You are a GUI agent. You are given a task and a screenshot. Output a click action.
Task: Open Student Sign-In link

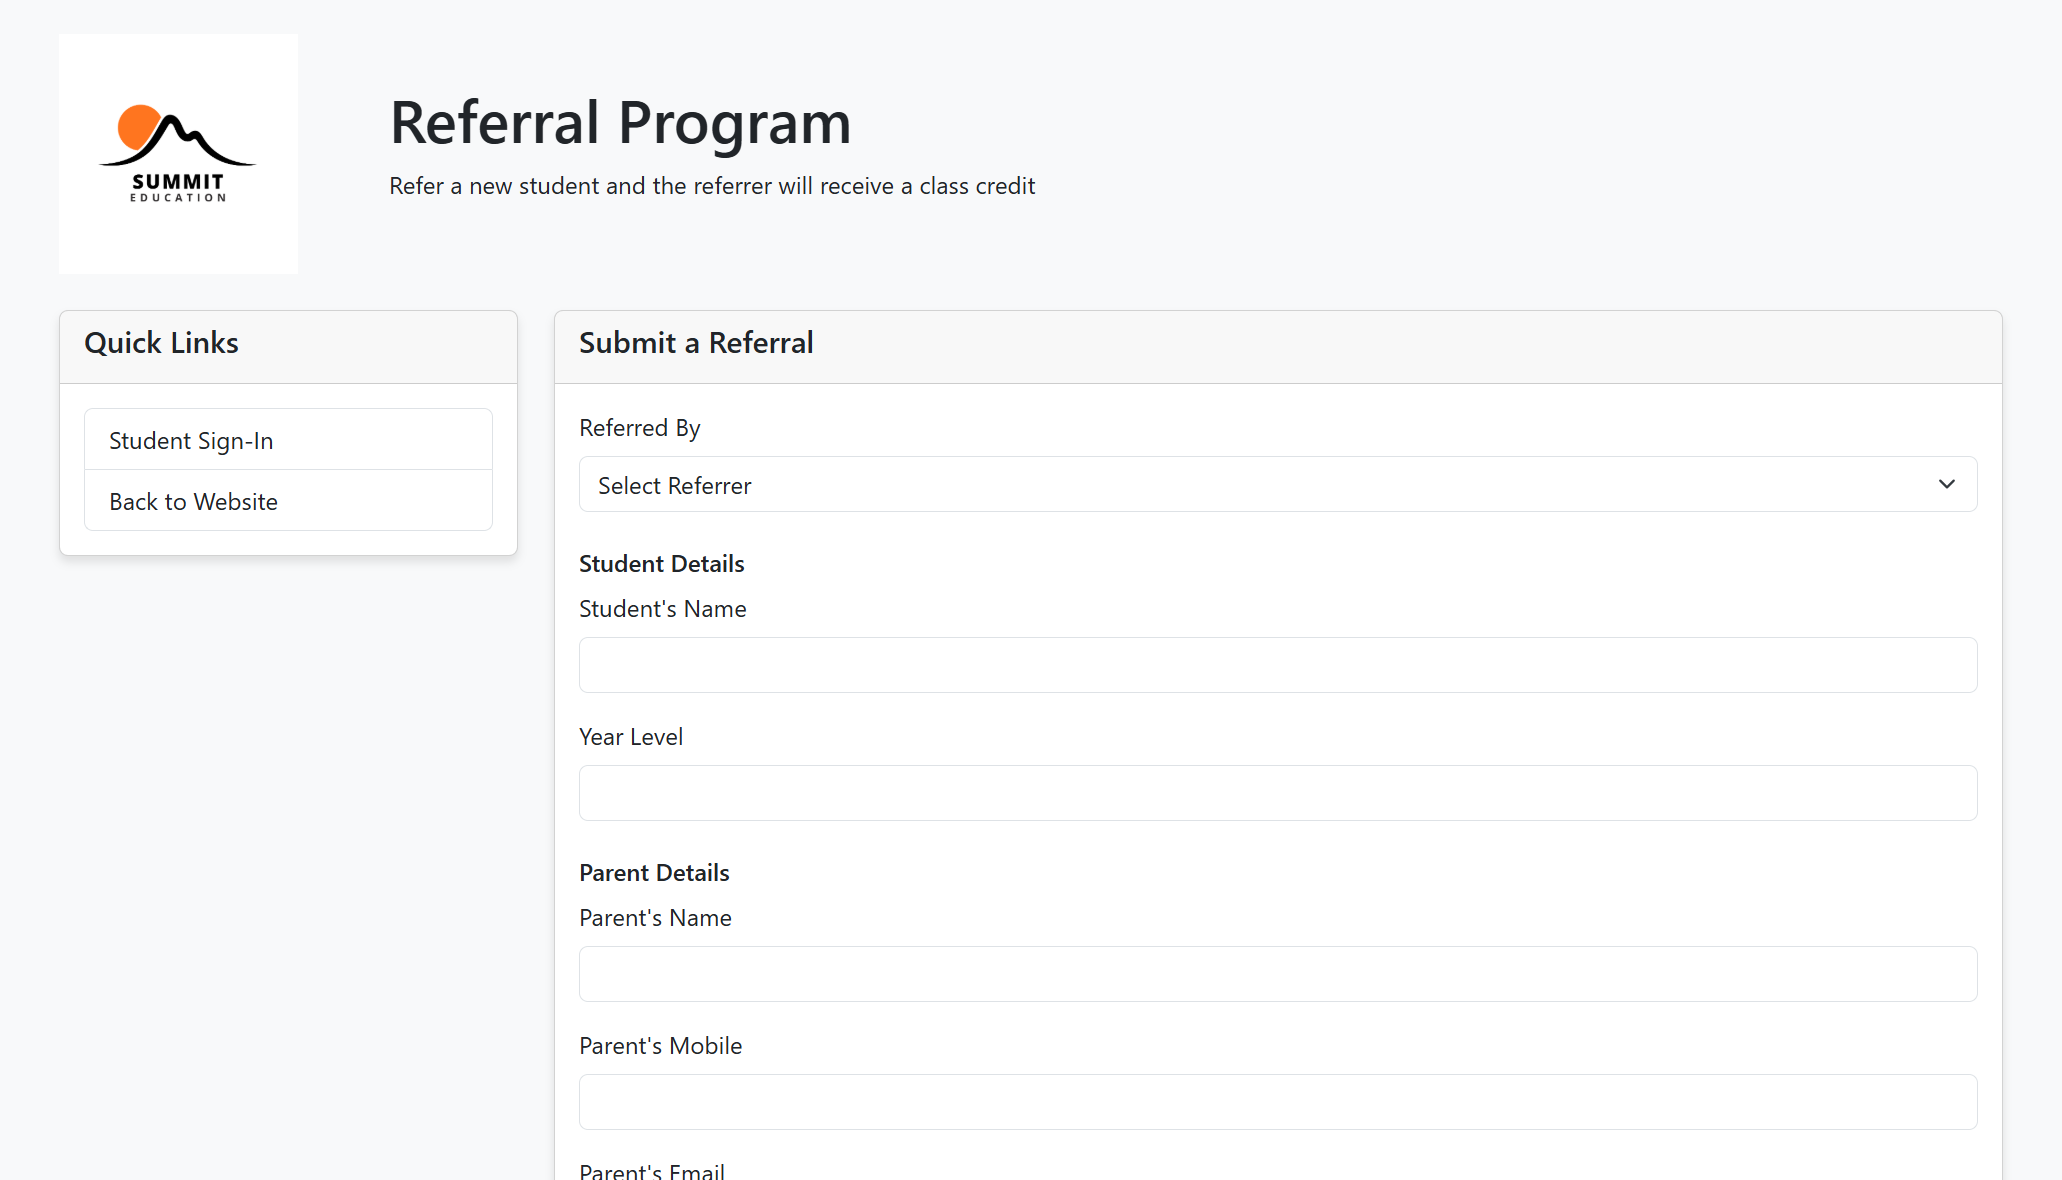coord(191,440)
